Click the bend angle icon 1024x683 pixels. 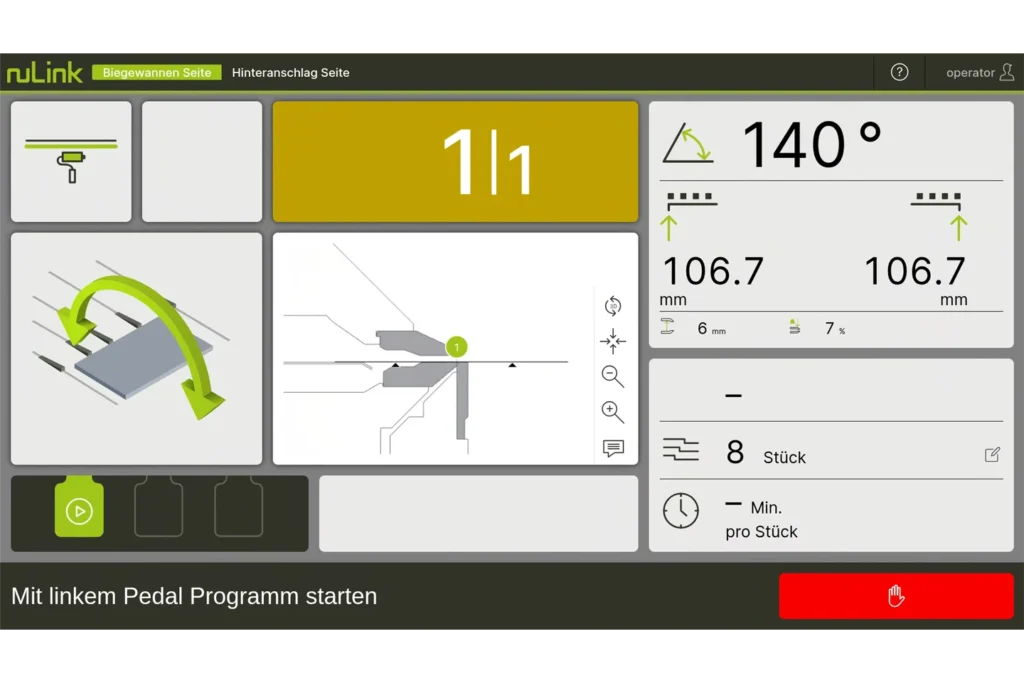tap(688, 143)
